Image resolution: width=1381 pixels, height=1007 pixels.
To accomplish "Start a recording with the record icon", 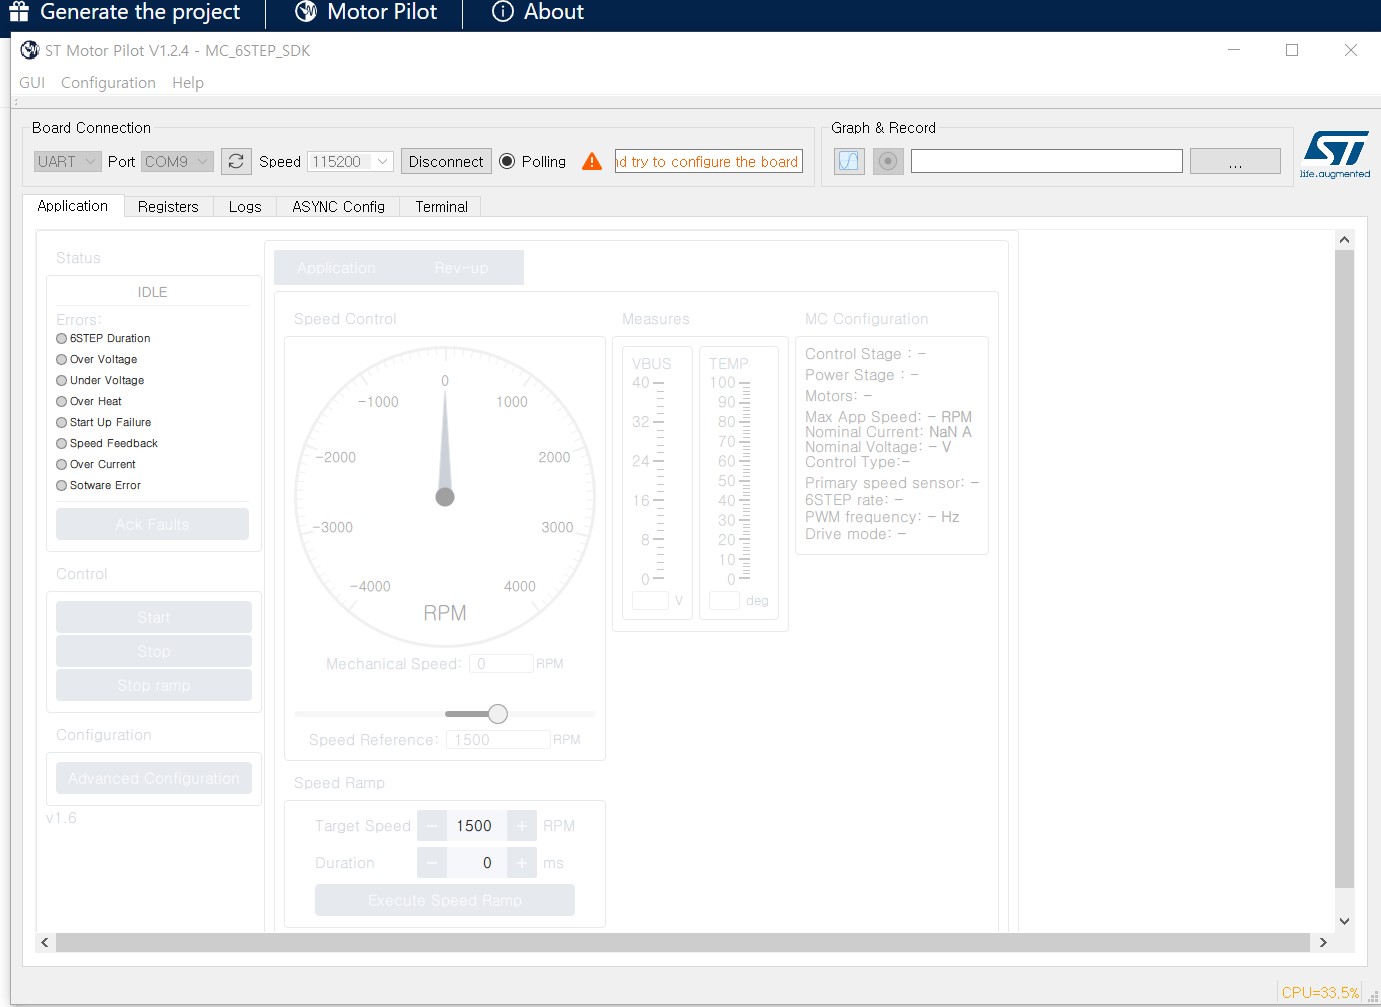I will [x=888, y=160].
